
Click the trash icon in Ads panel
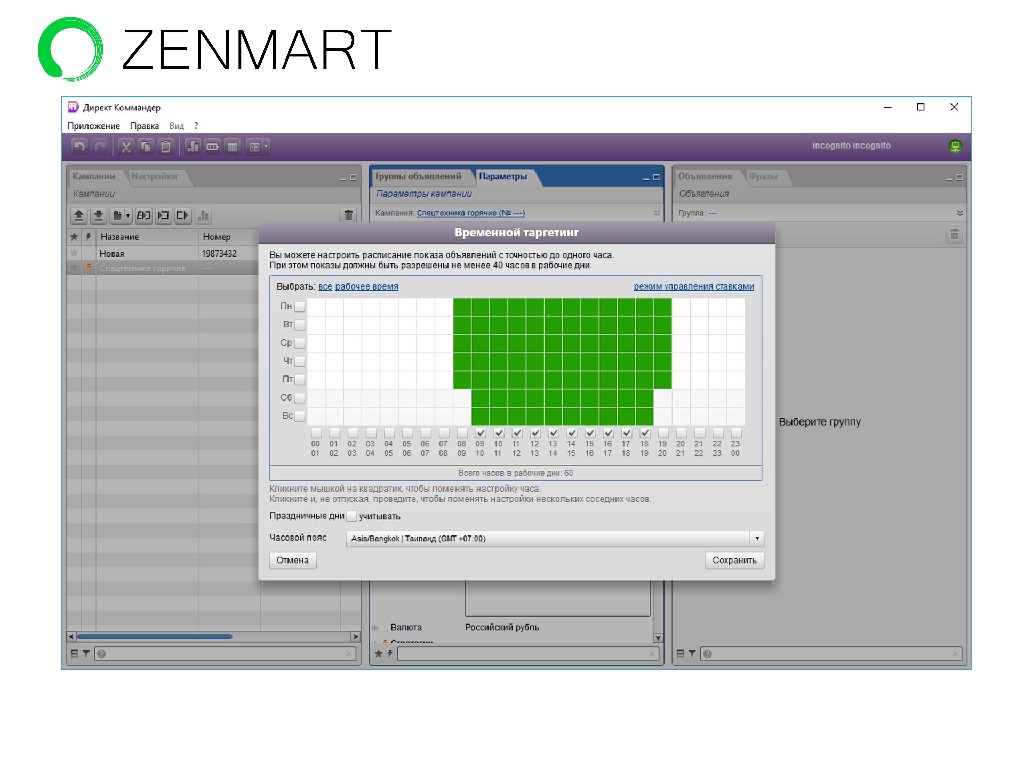point(954,234)
